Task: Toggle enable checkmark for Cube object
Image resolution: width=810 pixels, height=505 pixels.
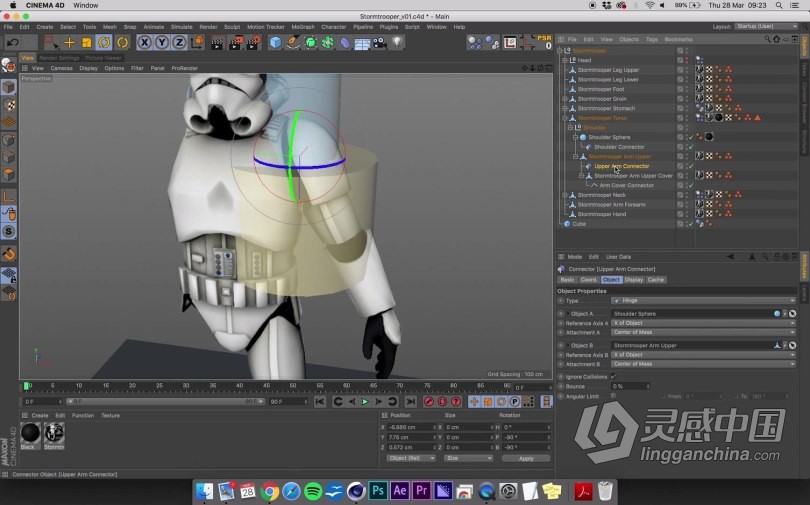Action: point(691,224)
